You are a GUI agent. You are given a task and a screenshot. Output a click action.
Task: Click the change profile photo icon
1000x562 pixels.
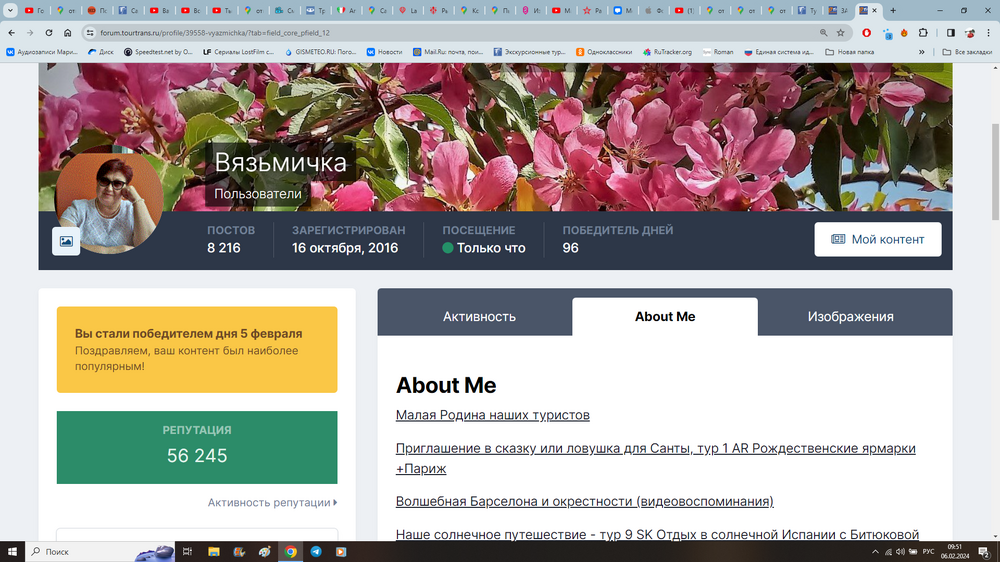(66, 241)
